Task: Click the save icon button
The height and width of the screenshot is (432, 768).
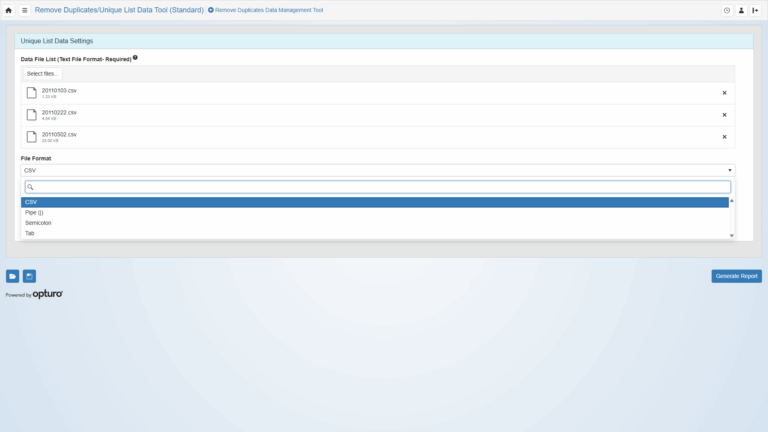Action: pos(29,276)
